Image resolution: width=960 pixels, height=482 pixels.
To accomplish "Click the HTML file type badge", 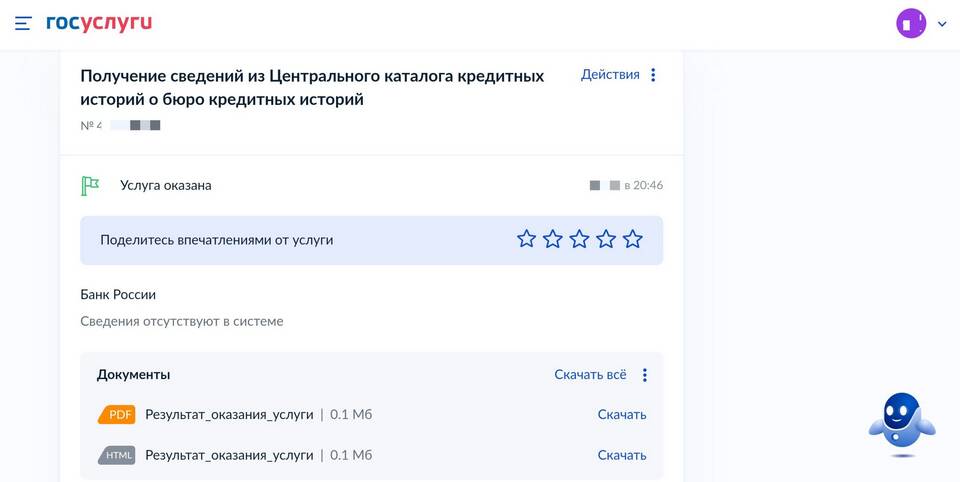I will 117,455.
